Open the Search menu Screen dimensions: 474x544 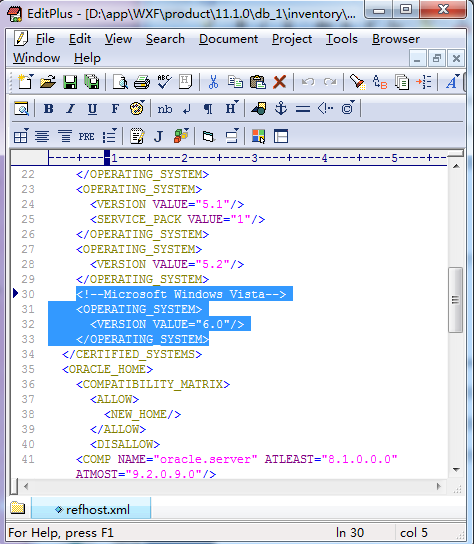click(165, 39)
